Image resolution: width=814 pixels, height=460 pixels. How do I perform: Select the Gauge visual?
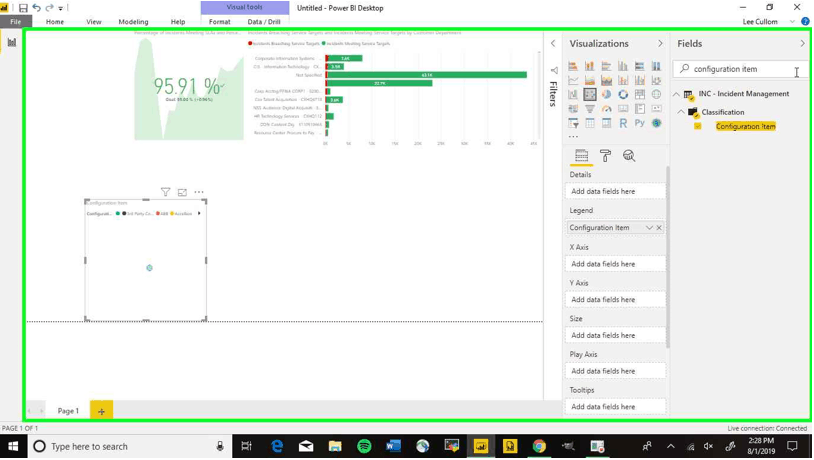coord(606,109)
